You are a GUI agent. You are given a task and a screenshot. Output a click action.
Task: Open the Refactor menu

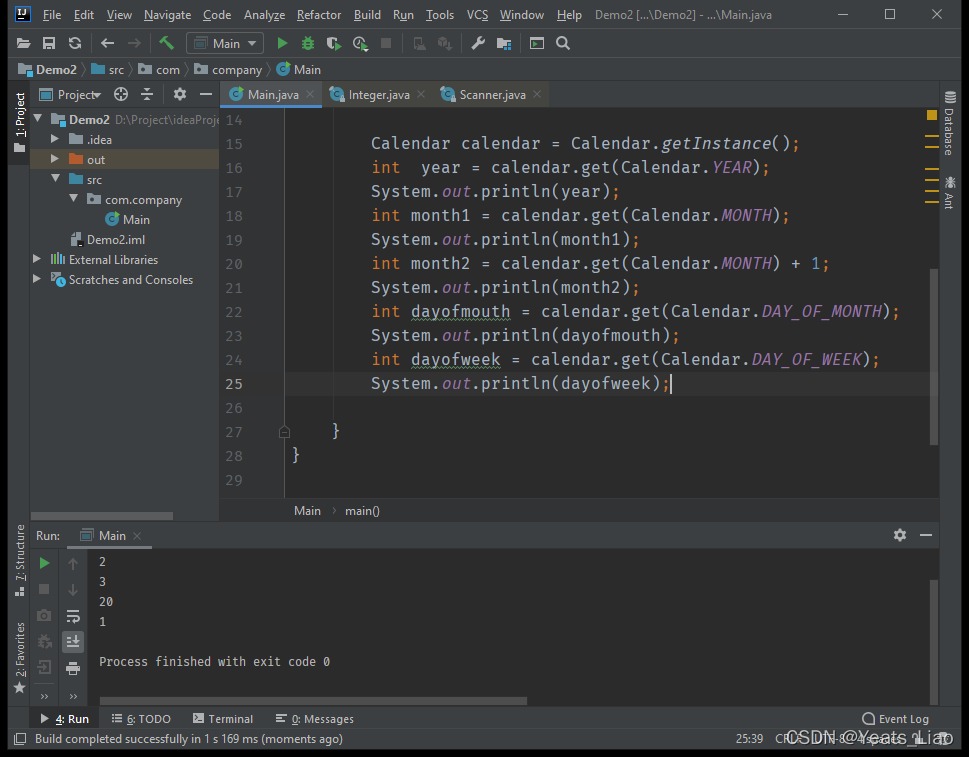click(319, 15)
